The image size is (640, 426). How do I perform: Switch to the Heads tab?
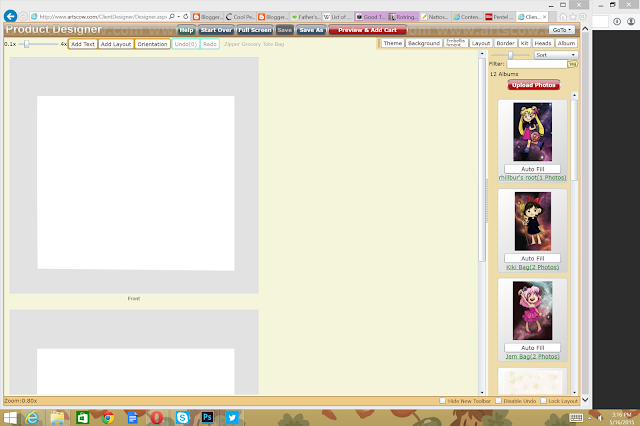pyautogui.click(x=543, y=43)
